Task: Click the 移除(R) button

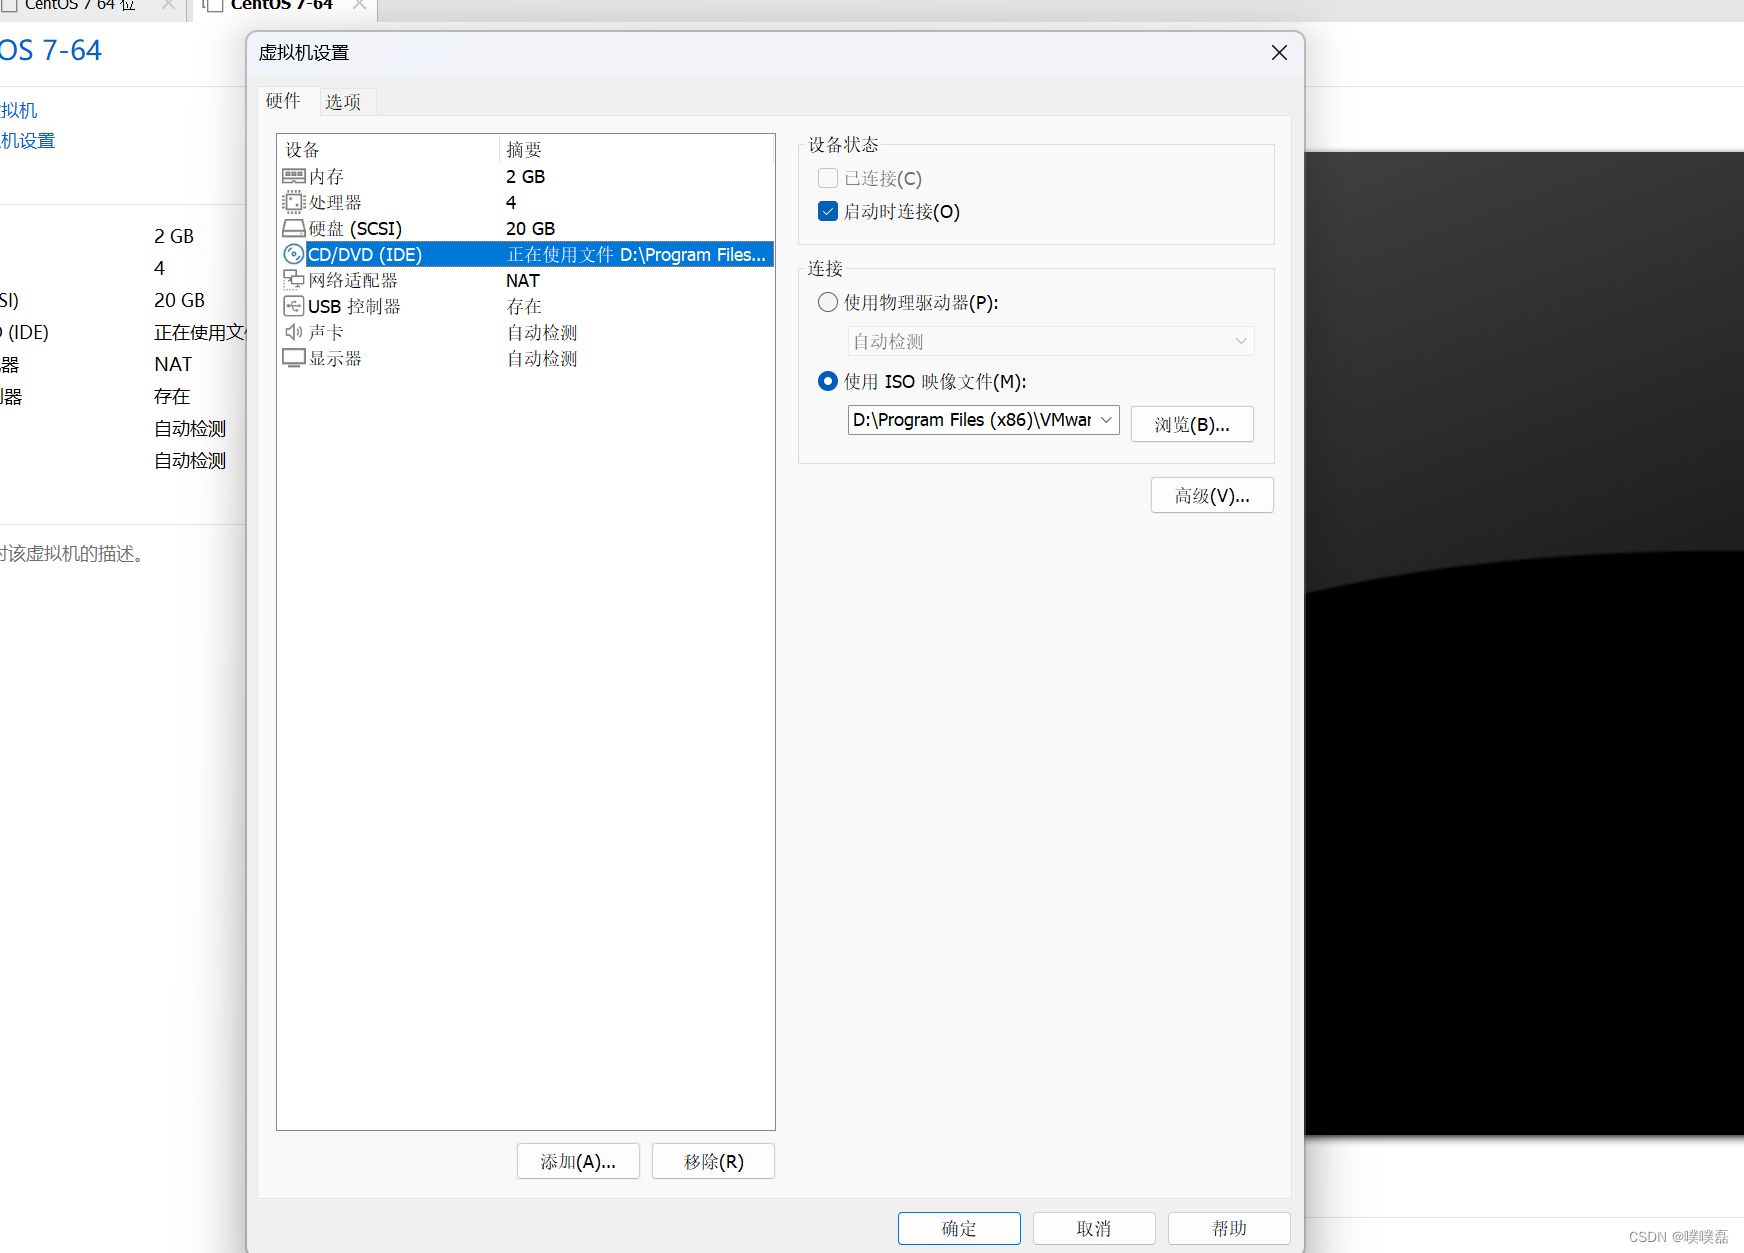Action: tap(713, 1161)
